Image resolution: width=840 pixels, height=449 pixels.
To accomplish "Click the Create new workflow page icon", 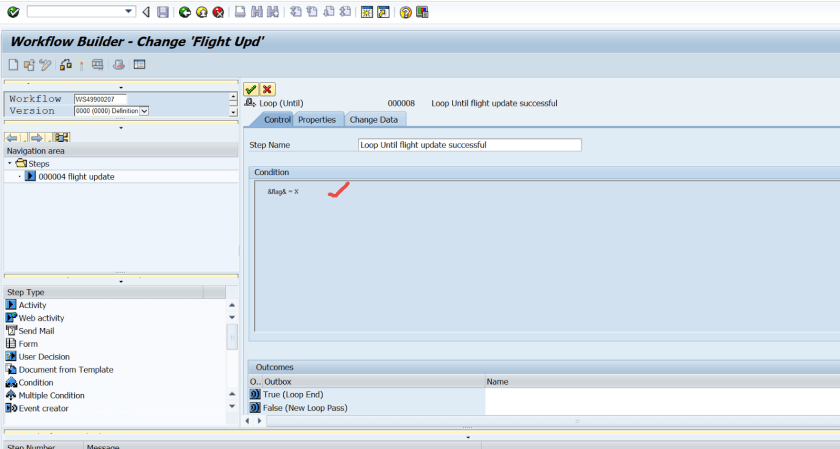I will (x=13, y=65).
